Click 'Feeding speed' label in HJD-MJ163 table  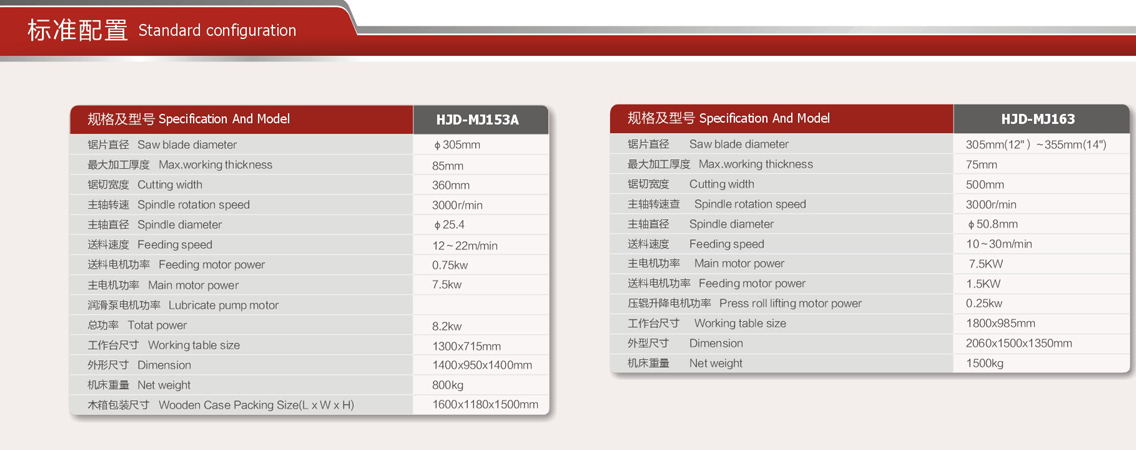tap(727, 244)
